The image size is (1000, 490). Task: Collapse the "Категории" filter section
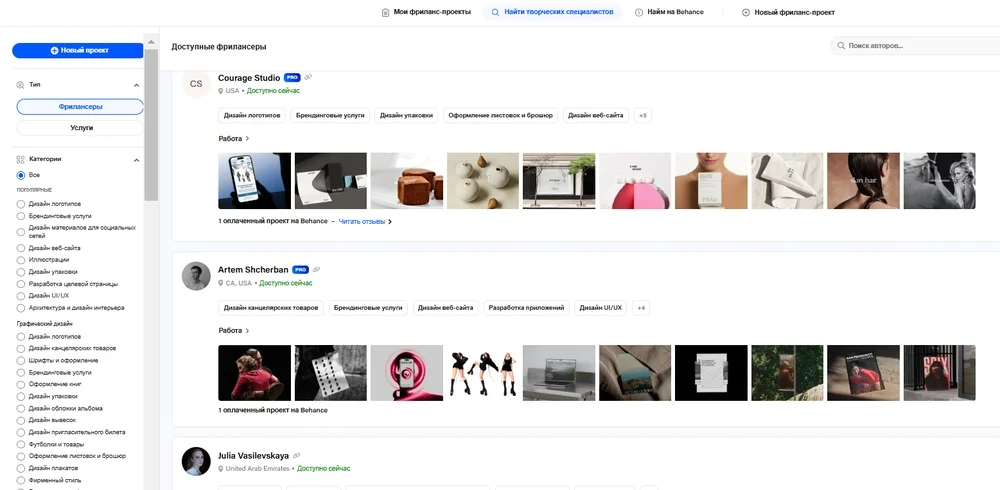point(136,160)
